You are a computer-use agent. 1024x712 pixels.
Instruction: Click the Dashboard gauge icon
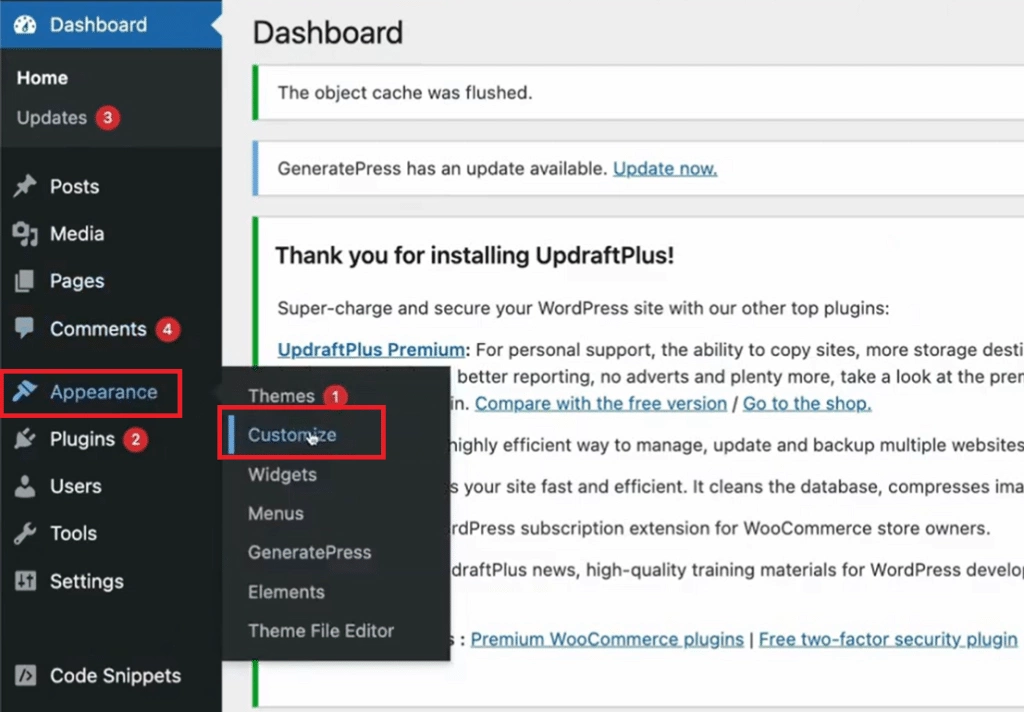[x=25, y=25]
